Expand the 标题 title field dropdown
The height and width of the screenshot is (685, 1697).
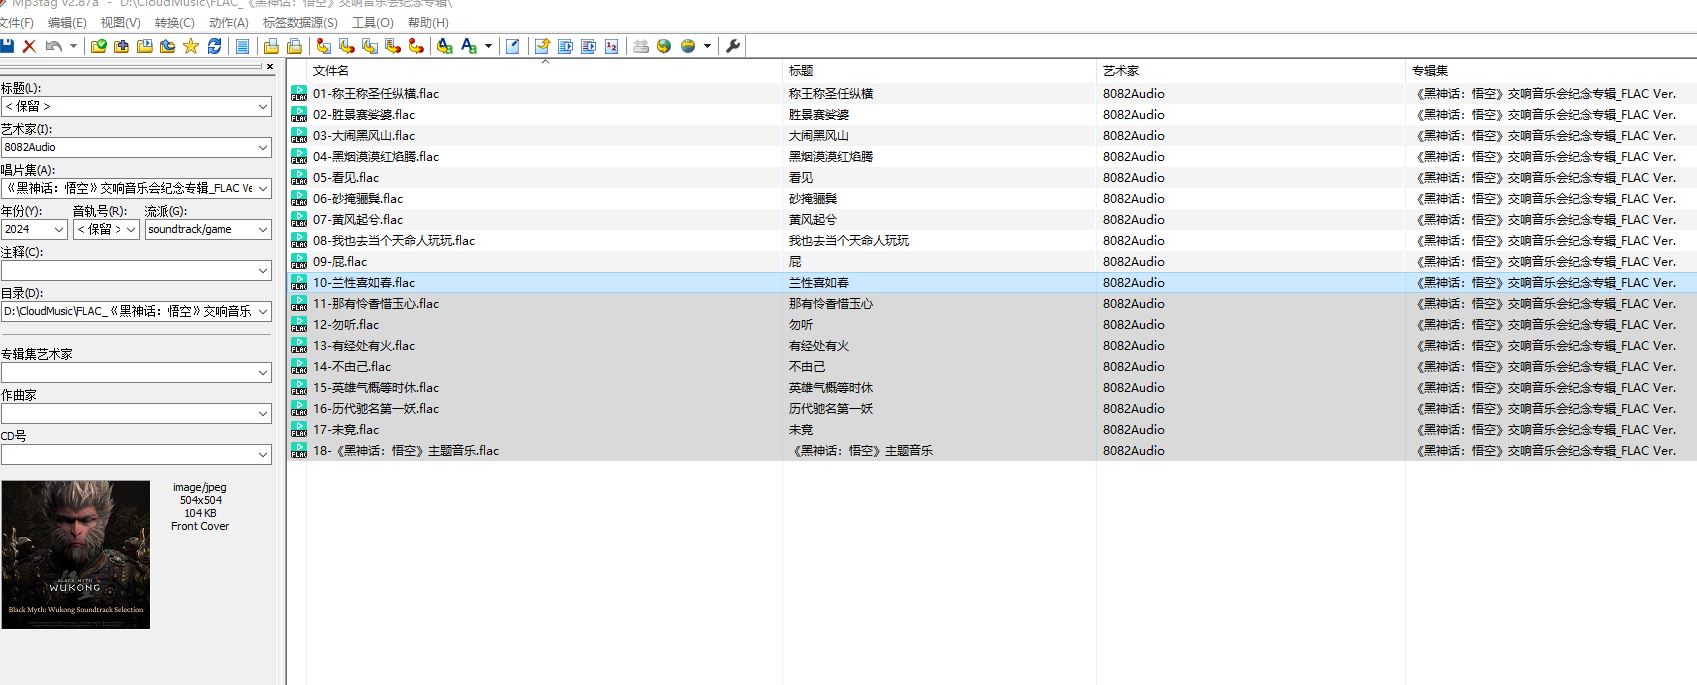[263, 106]
